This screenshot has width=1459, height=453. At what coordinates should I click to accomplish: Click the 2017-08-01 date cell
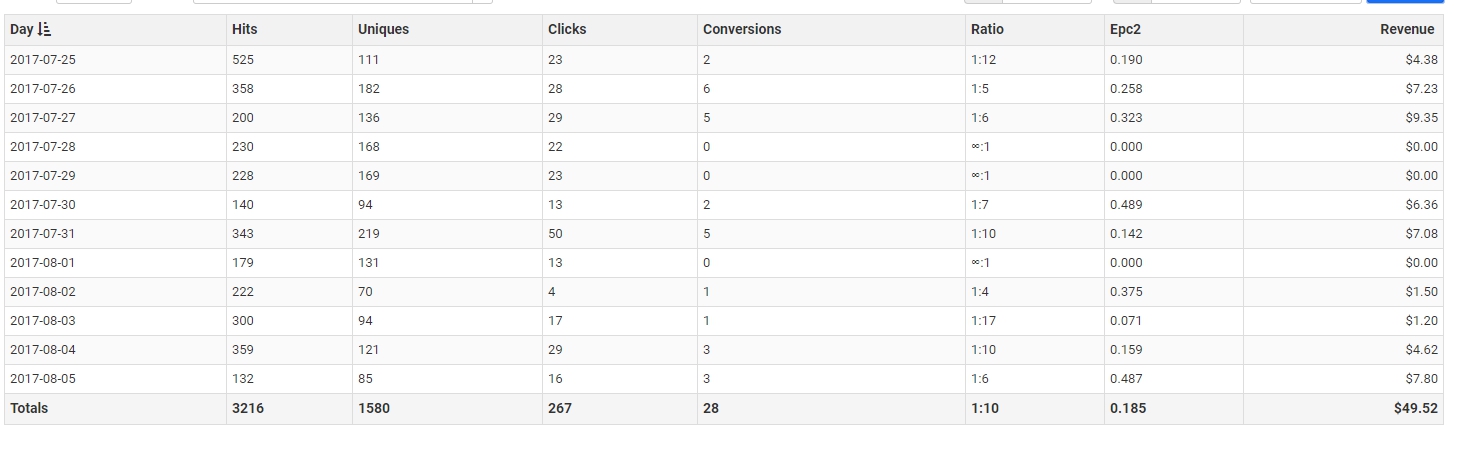(x=43, y=263)
